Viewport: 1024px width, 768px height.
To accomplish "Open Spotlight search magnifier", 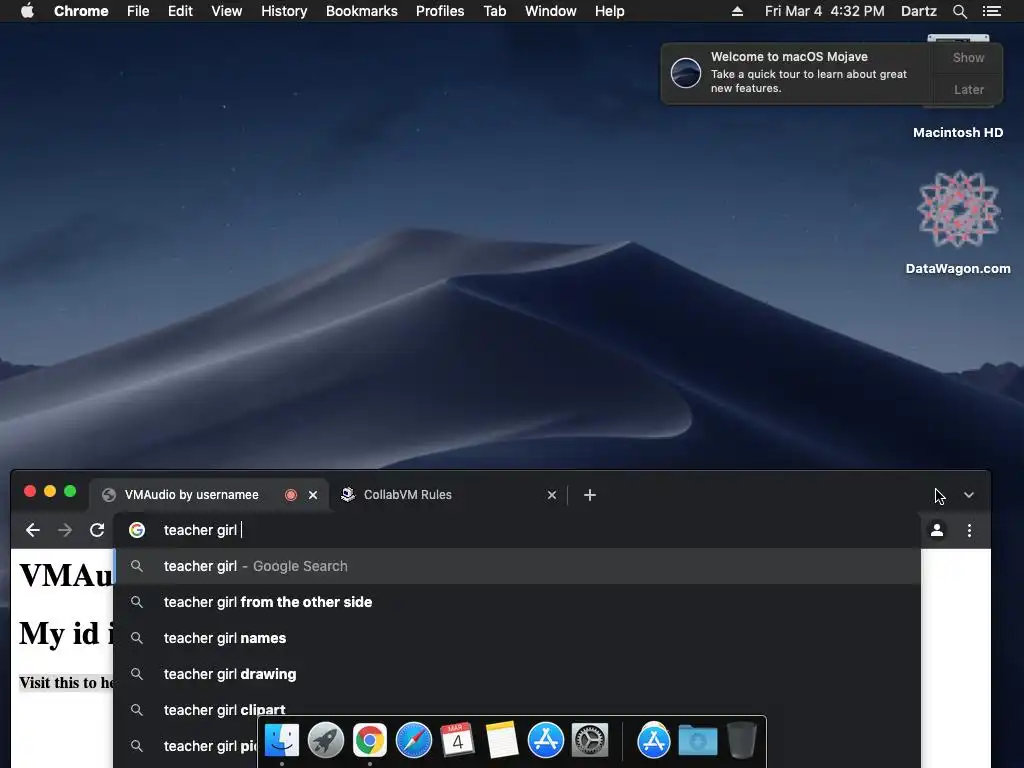I will [959, 11].
